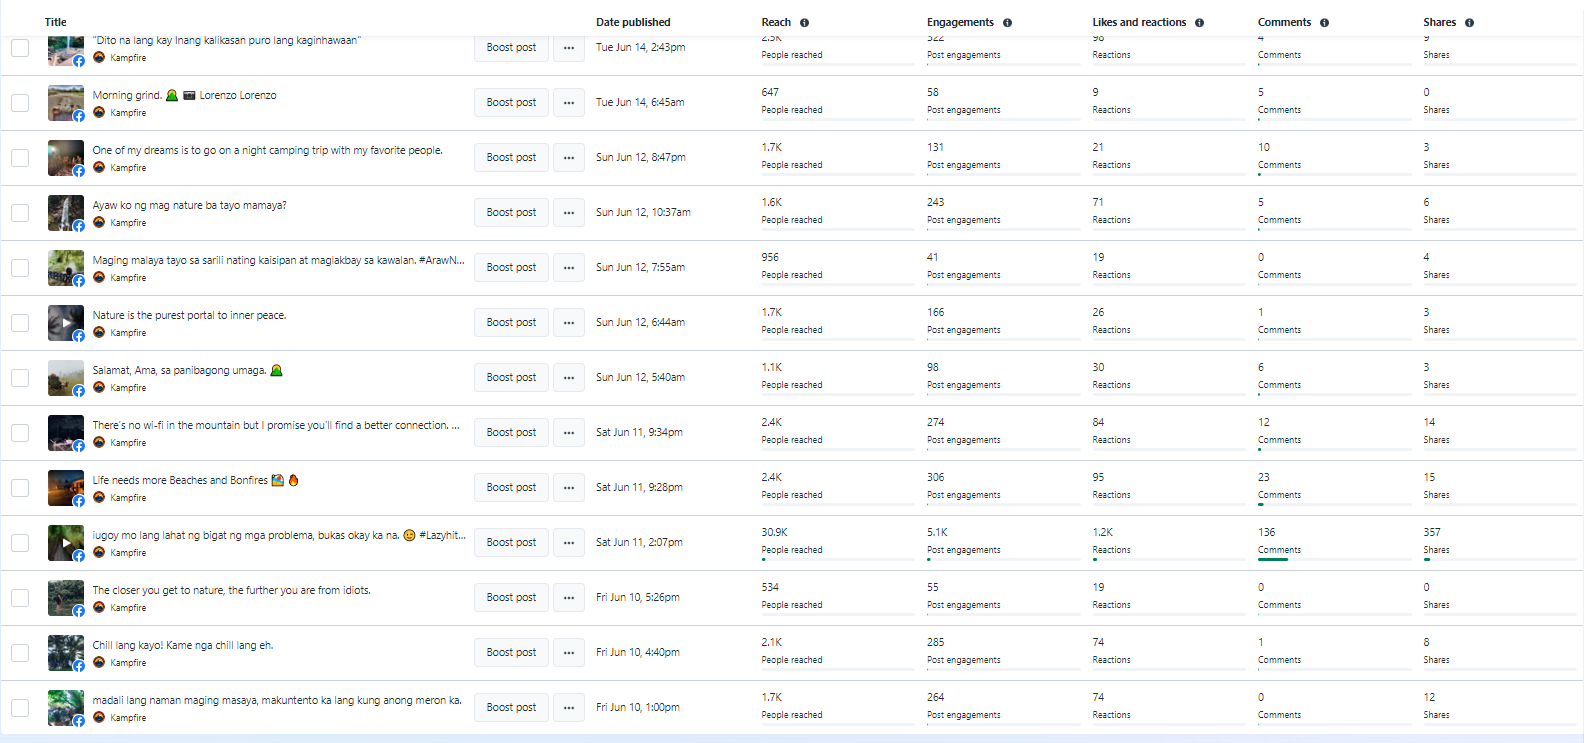
Task: Open three-dot menu for 'Nature is the purest' post
Action: (569, 323)
